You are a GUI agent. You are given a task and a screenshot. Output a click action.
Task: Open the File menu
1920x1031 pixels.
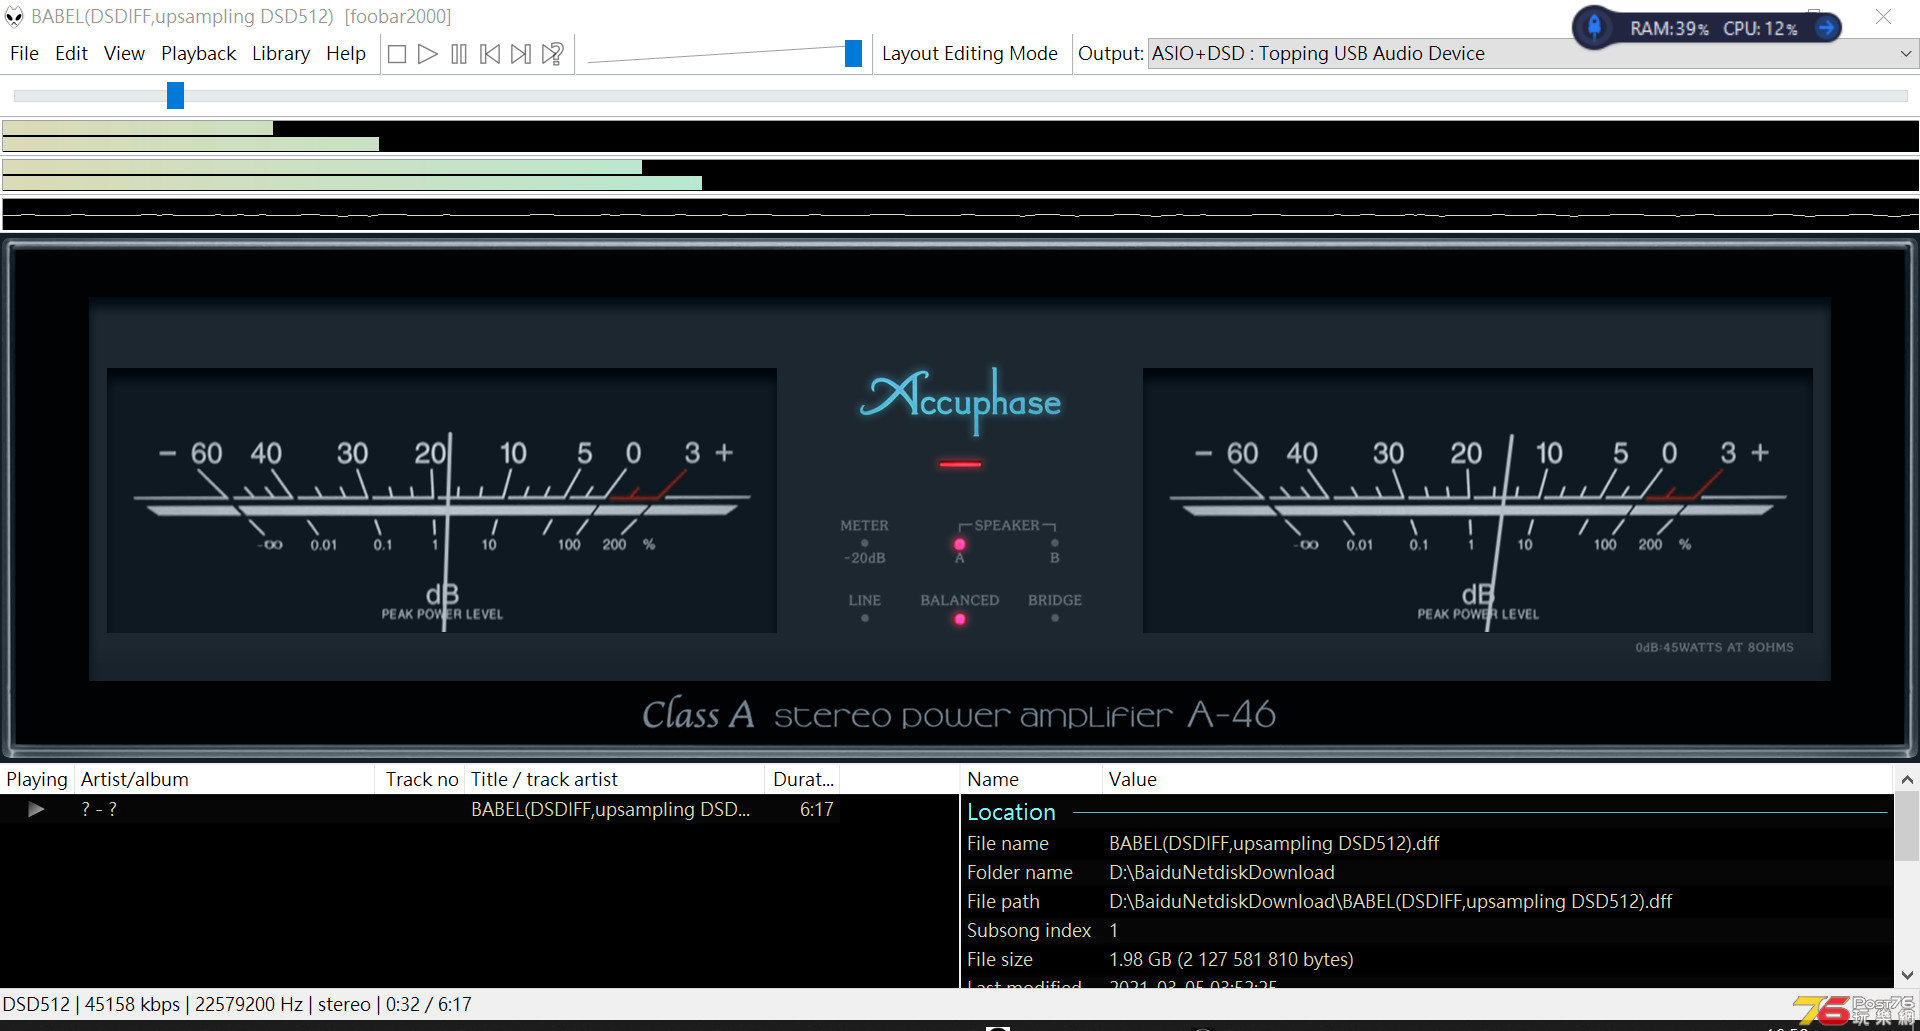pyautogui.click(x=24, y=54)
